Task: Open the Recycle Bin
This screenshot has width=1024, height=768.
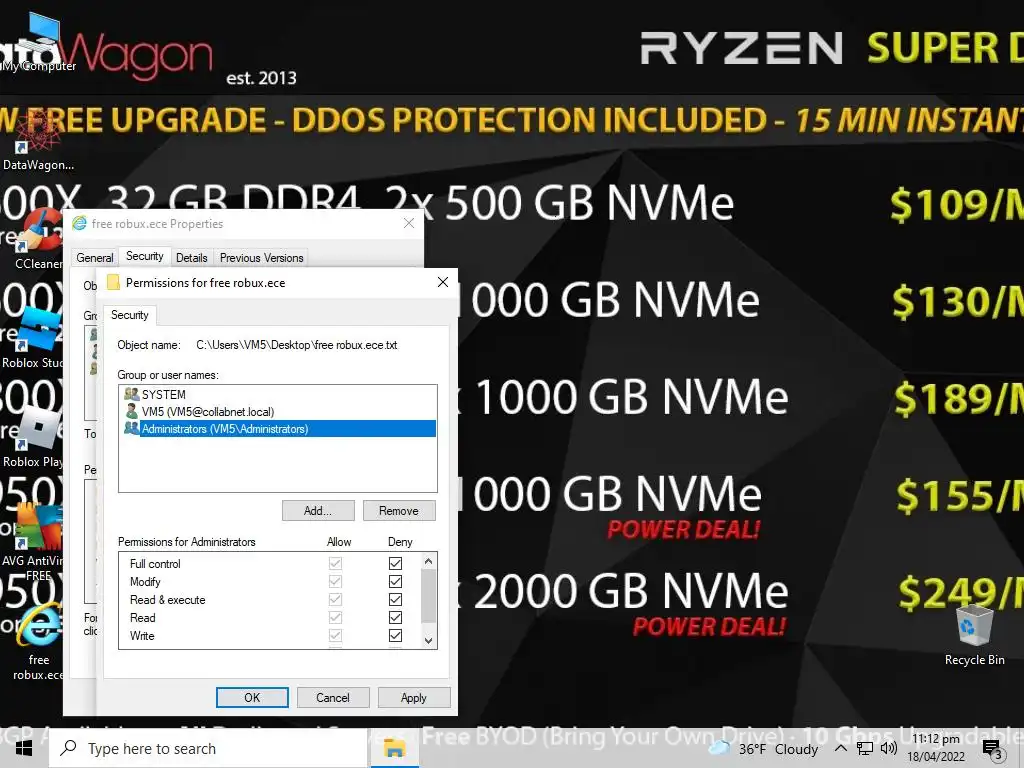Action: click(974, 635)
